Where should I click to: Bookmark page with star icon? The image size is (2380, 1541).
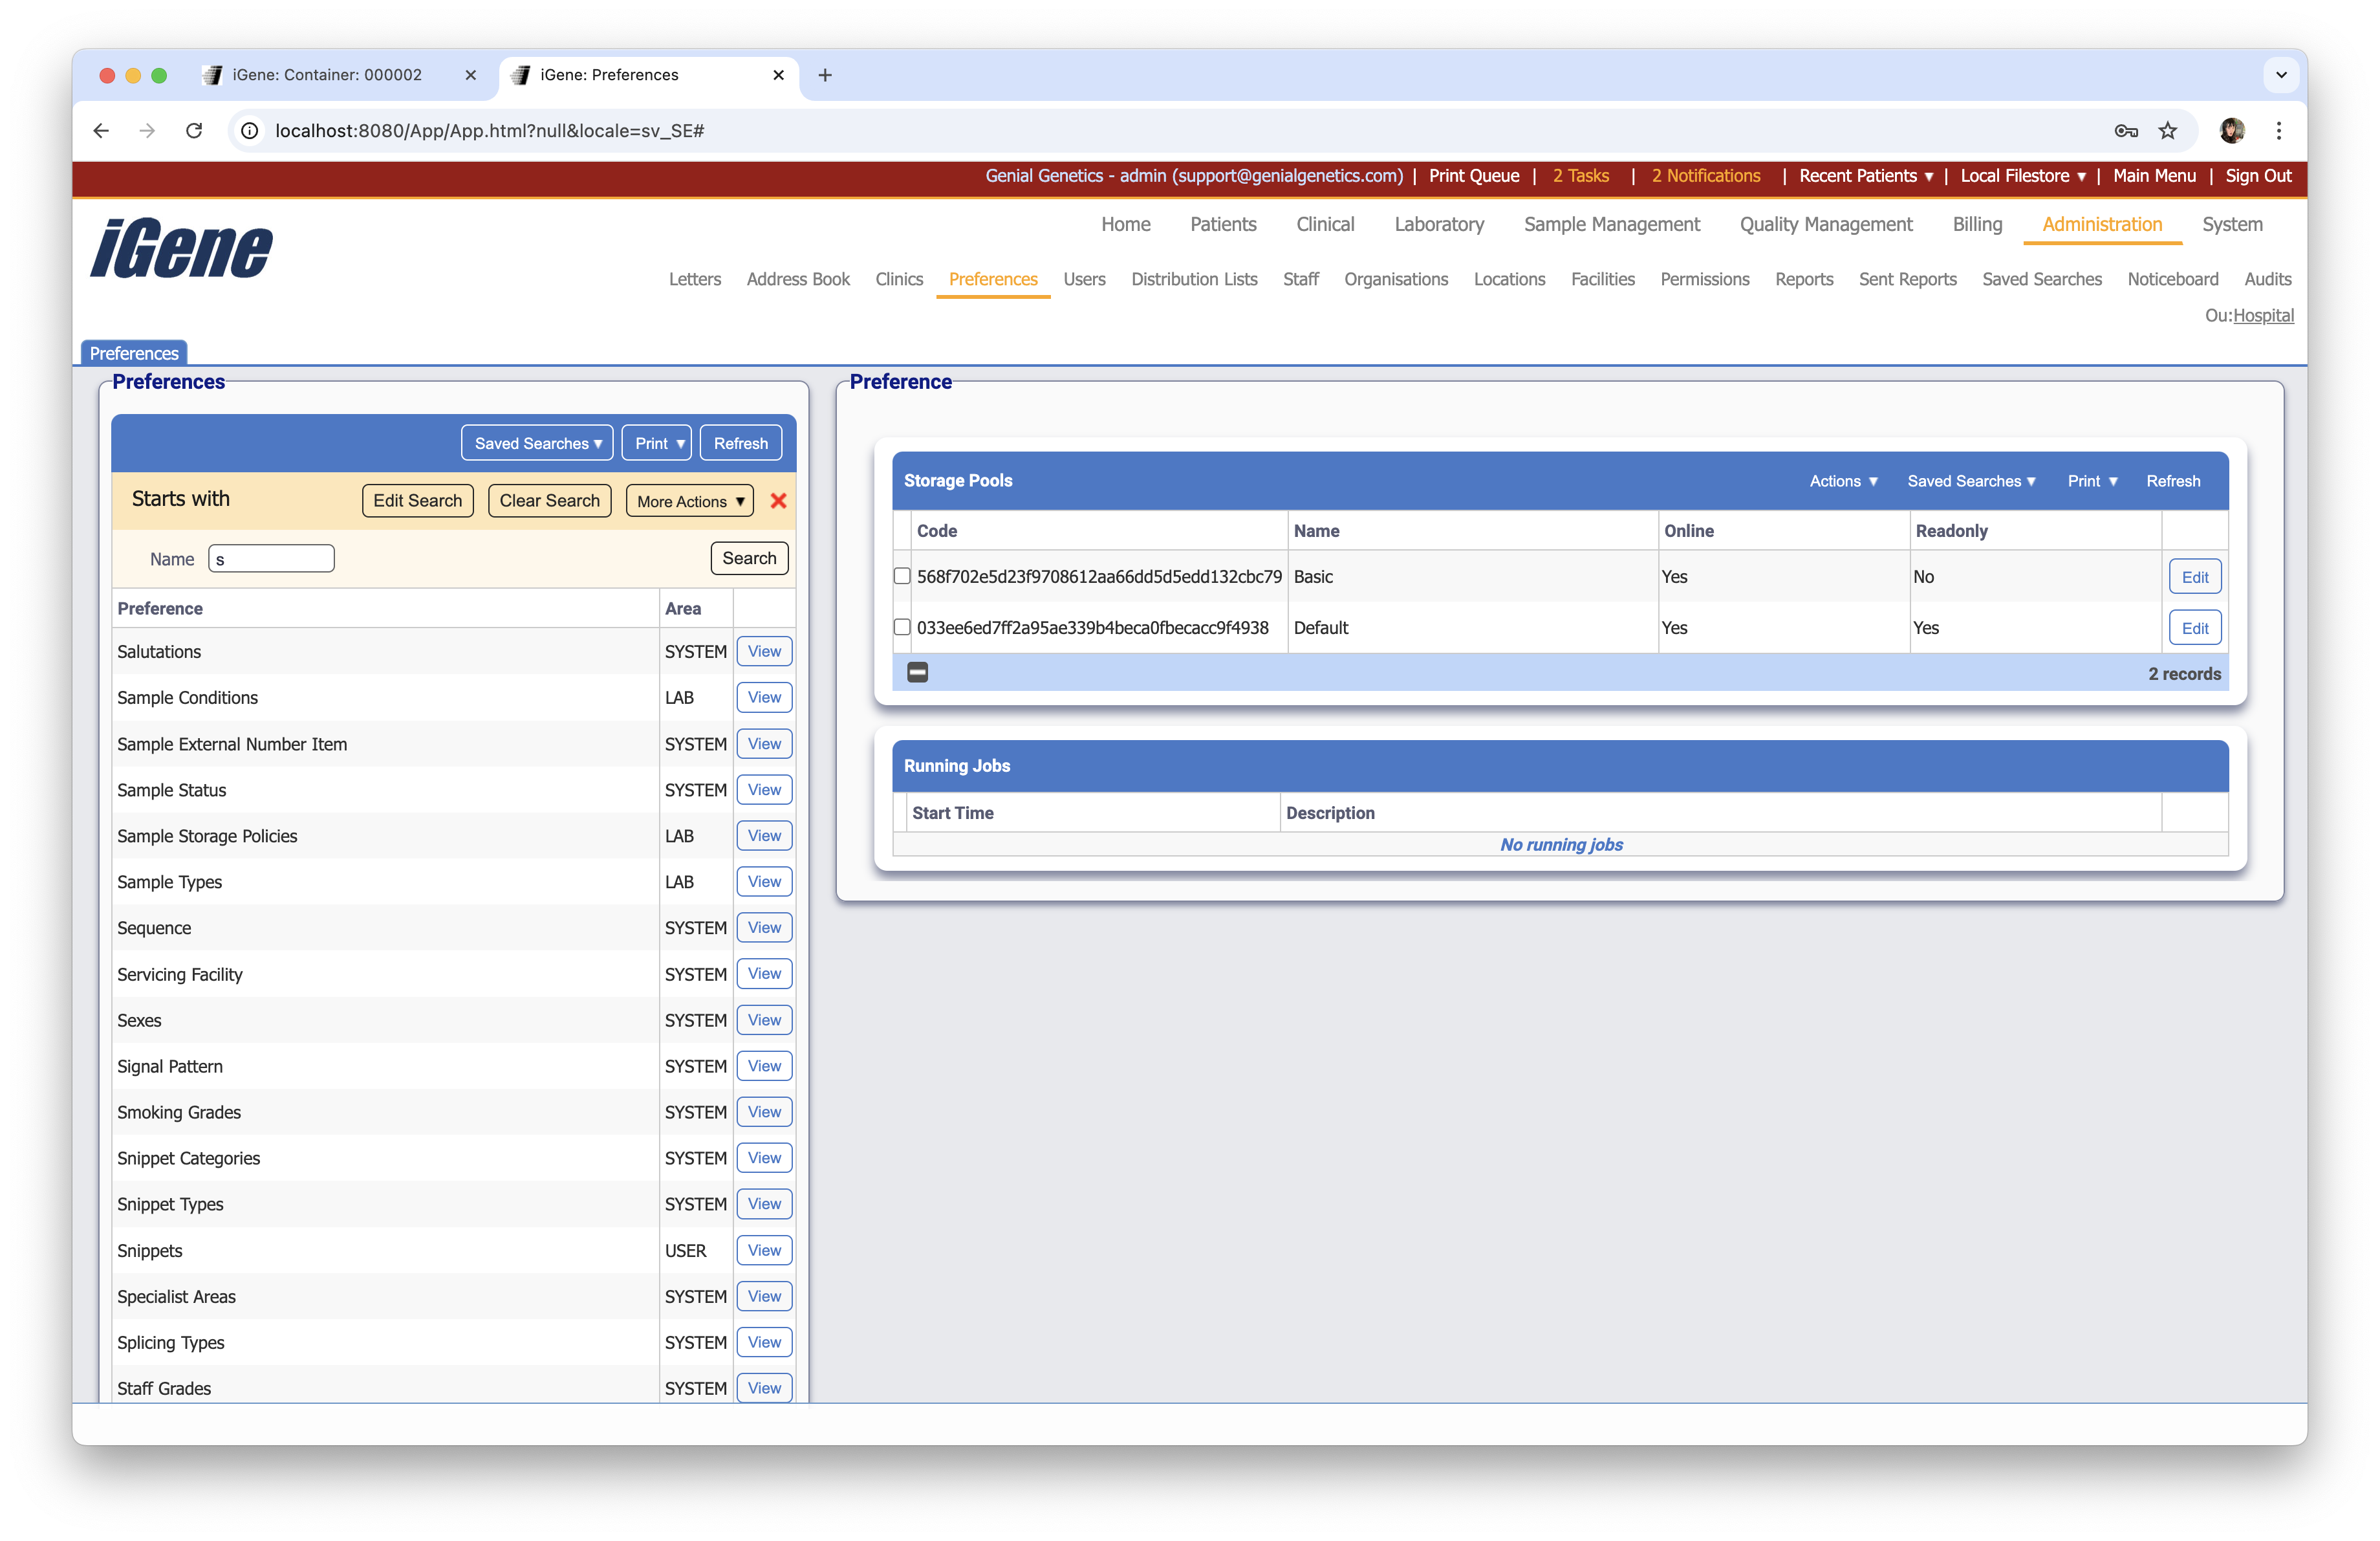click(x=2168, y=130)
